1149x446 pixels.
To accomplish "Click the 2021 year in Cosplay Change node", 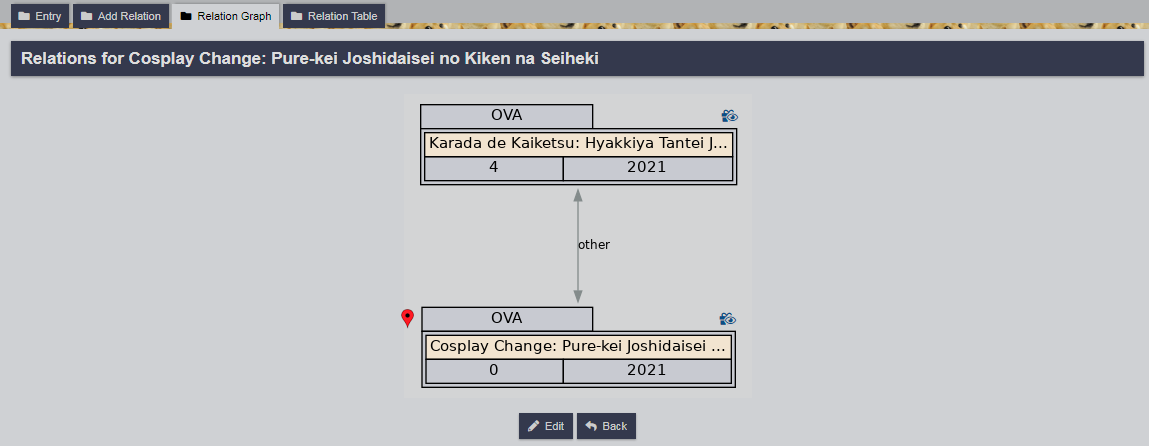I will (646, 370).
